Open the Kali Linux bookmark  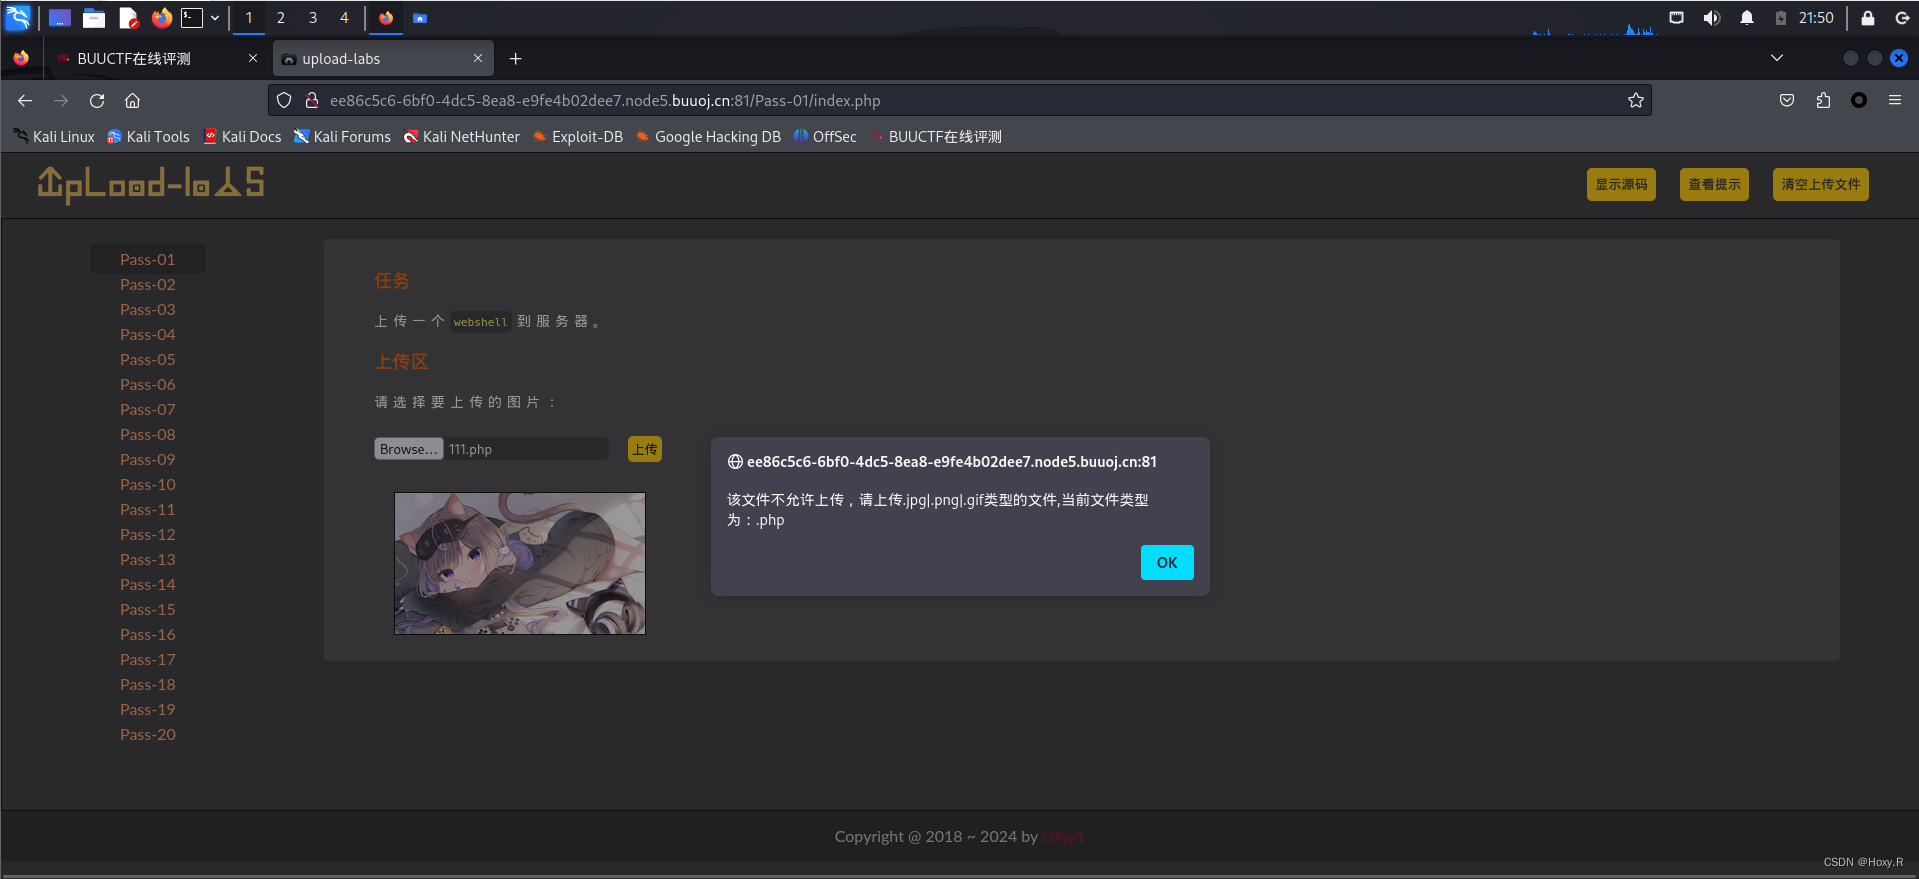coord(54,137)
